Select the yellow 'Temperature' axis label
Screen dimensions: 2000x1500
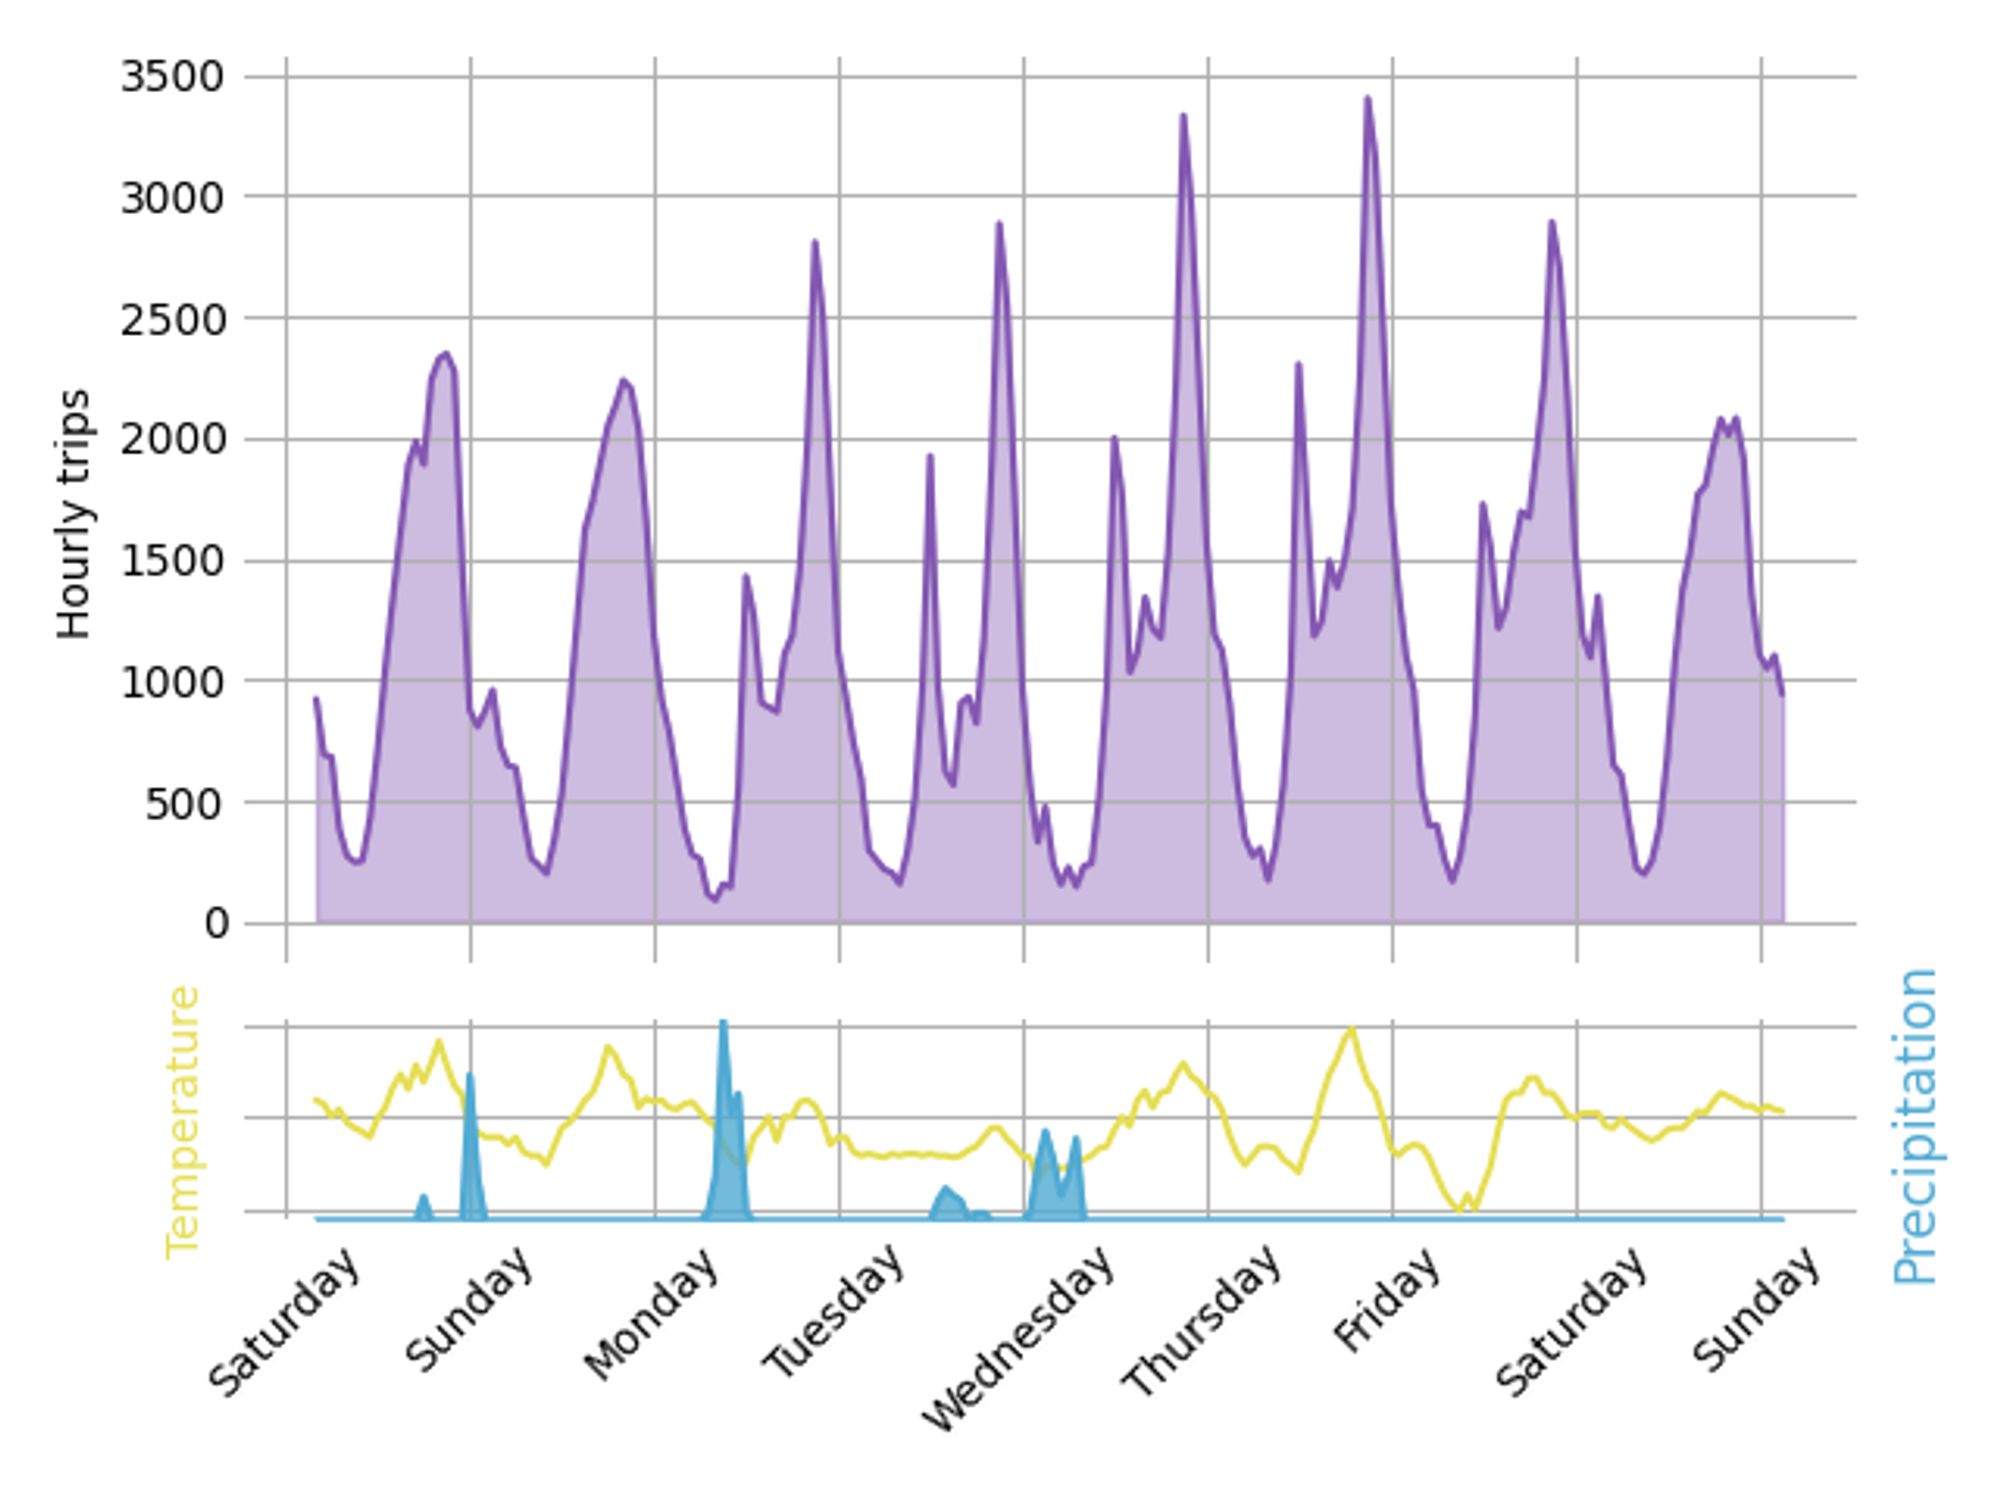tap(183, 1122)
